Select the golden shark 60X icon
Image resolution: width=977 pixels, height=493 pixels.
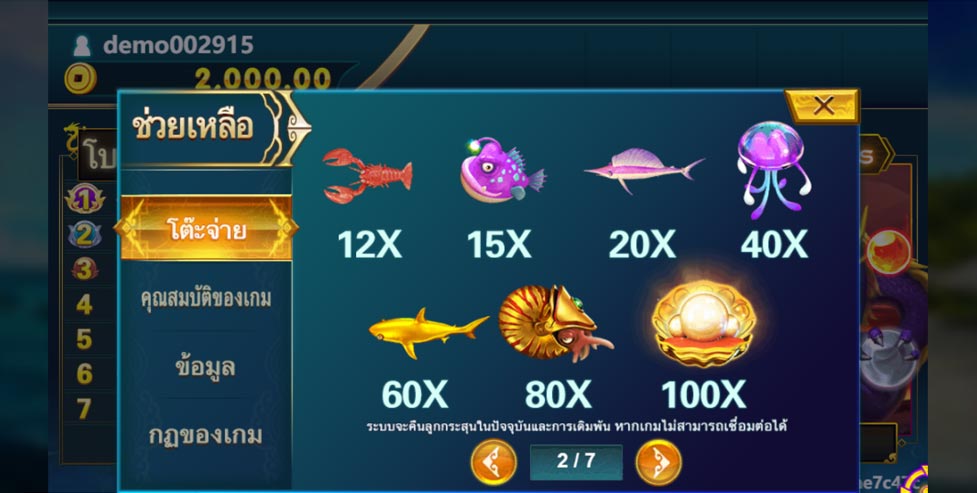[429, 332]
